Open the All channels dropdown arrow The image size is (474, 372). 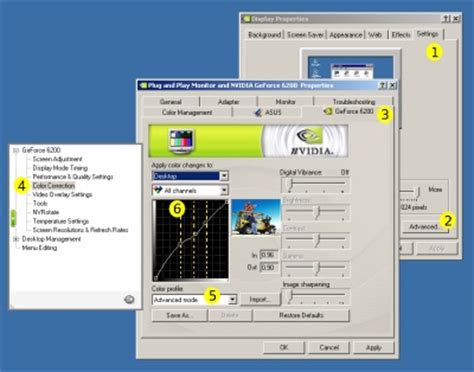[x=224, y=190]
